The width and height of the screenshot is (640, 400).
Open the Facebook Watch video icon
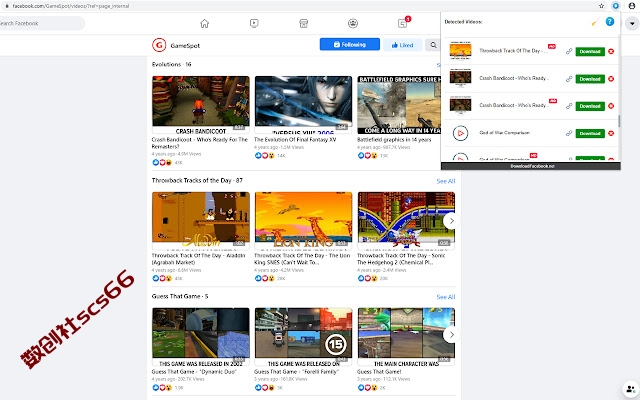click(x=254, y=24)
